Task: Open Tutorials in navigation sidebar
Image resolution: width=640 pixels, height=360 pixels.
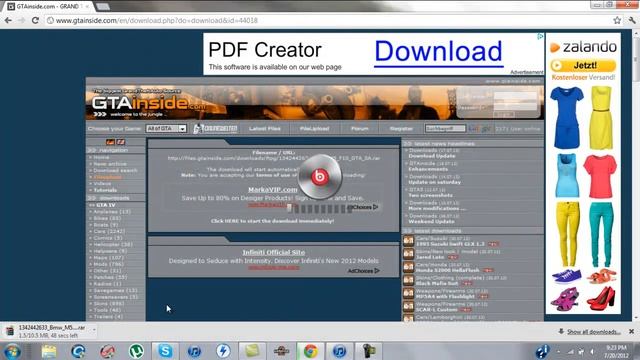Action: (x=105, y=190)
